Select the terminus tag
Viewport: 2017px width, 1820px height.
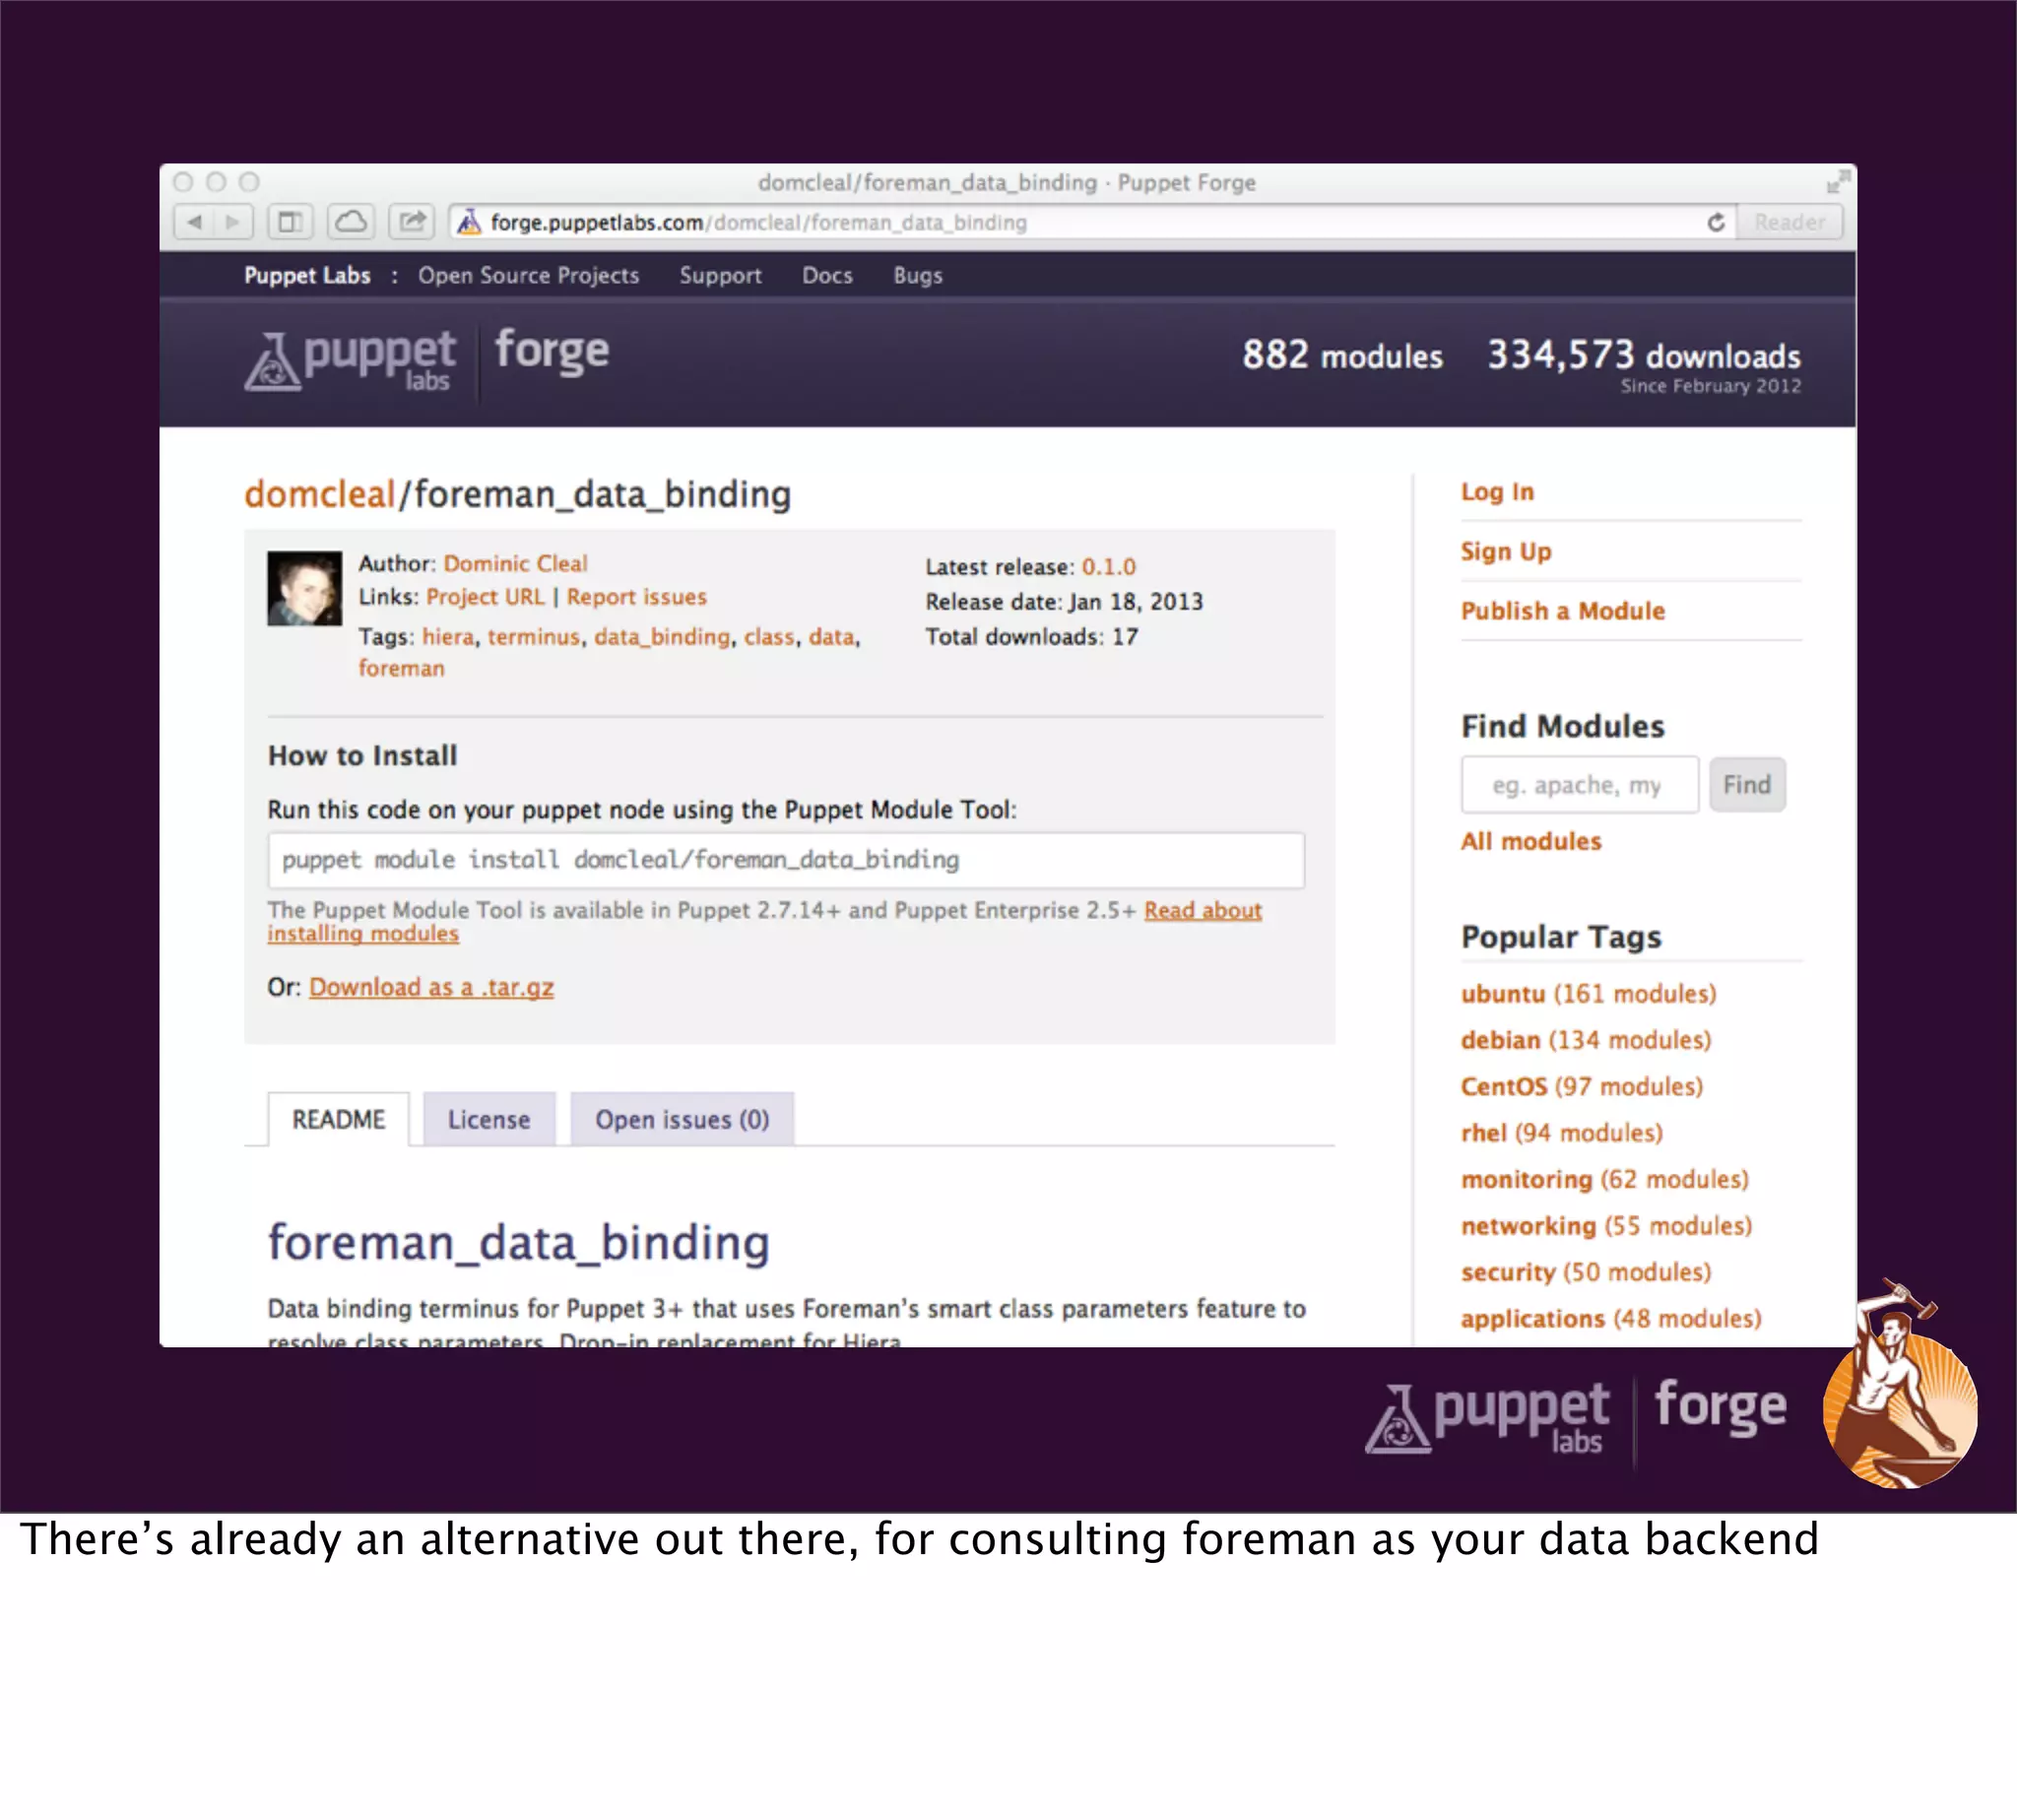point(533,637)
